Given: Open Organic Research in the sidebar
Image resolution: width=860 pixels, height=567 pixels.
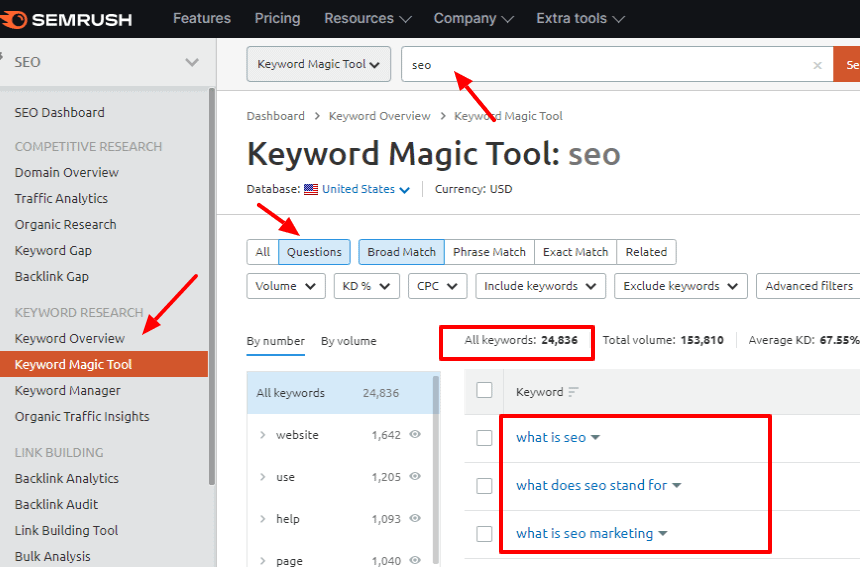Looking at the screenshot, I should tap(65, 225).
